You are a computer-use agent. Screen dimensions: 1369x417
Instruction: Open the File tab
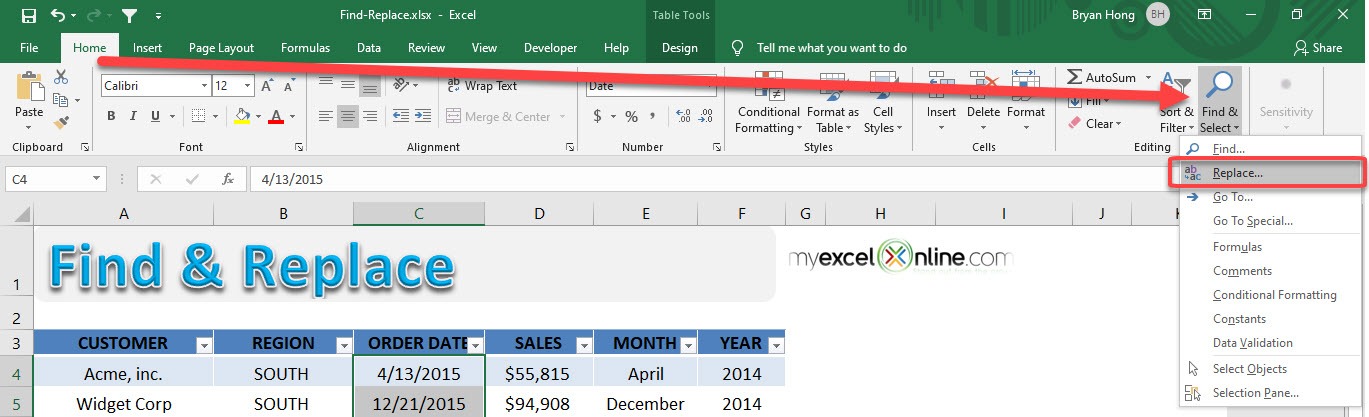(x=29, y=48)
